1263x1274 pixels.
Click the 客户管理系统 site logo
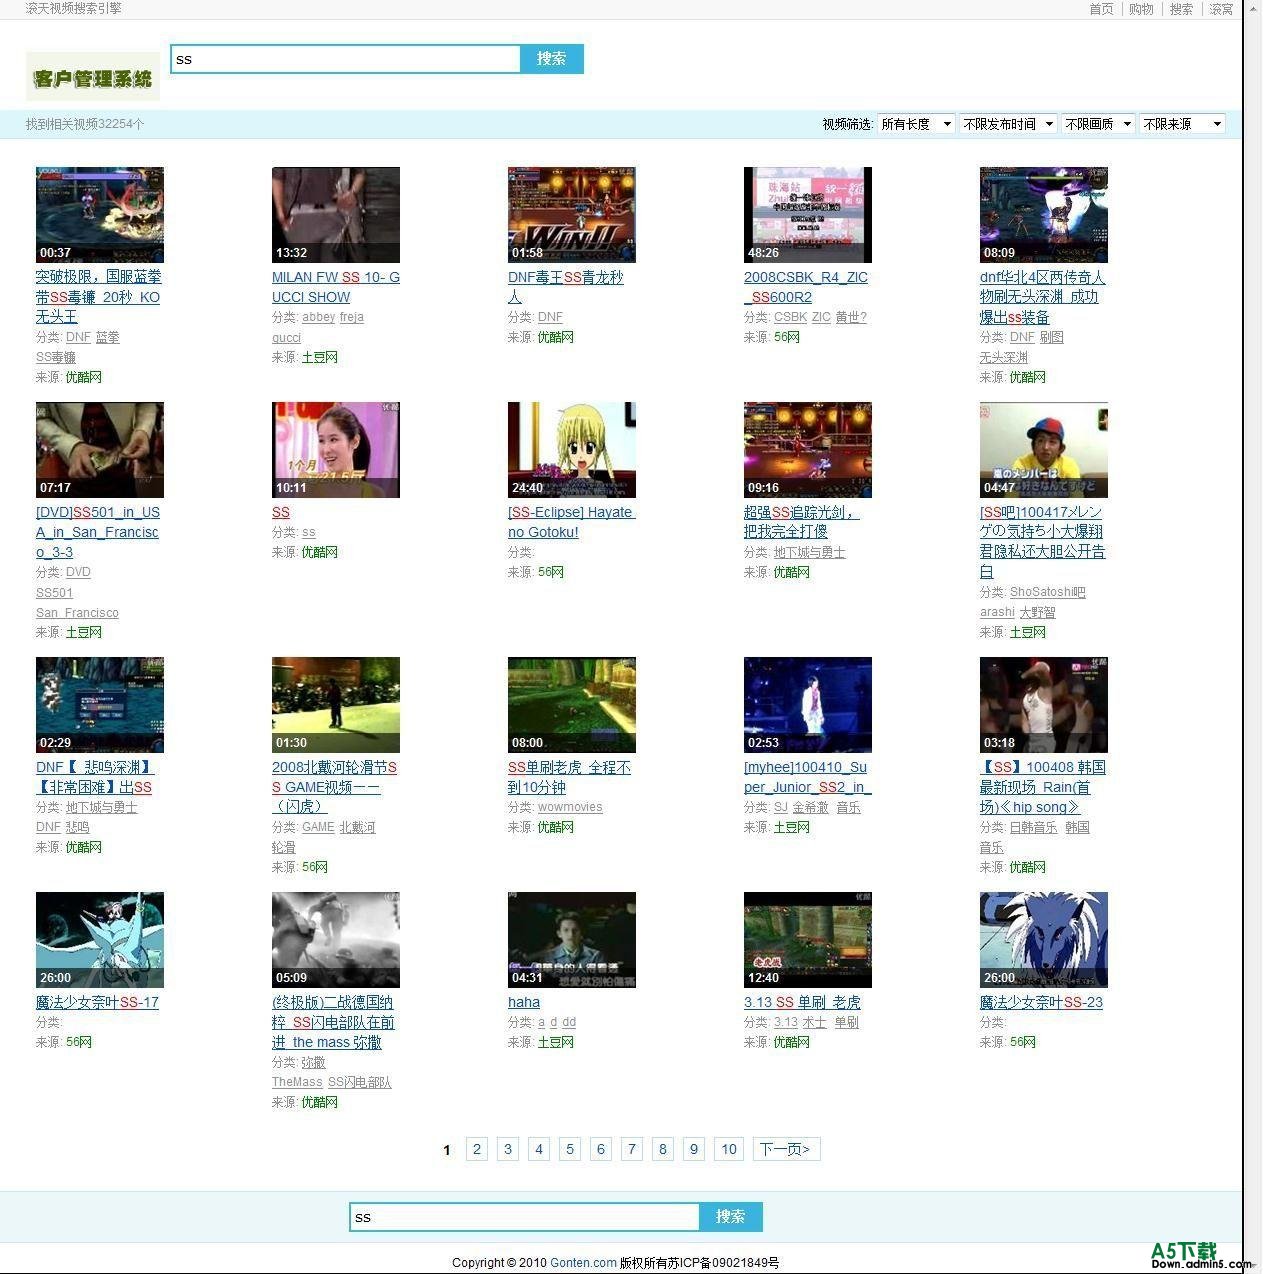point(92,77)
